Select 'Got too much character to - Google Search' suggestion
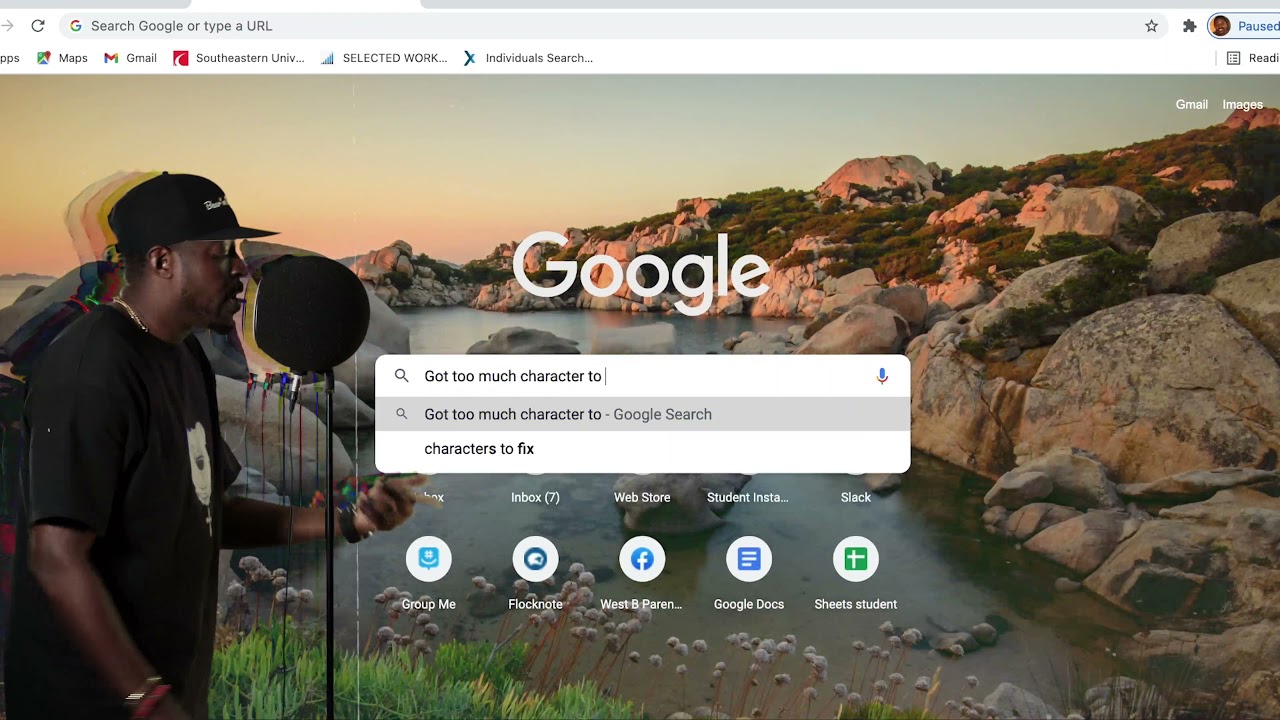This screenshot has height=720, width=1280. point(642,414)
